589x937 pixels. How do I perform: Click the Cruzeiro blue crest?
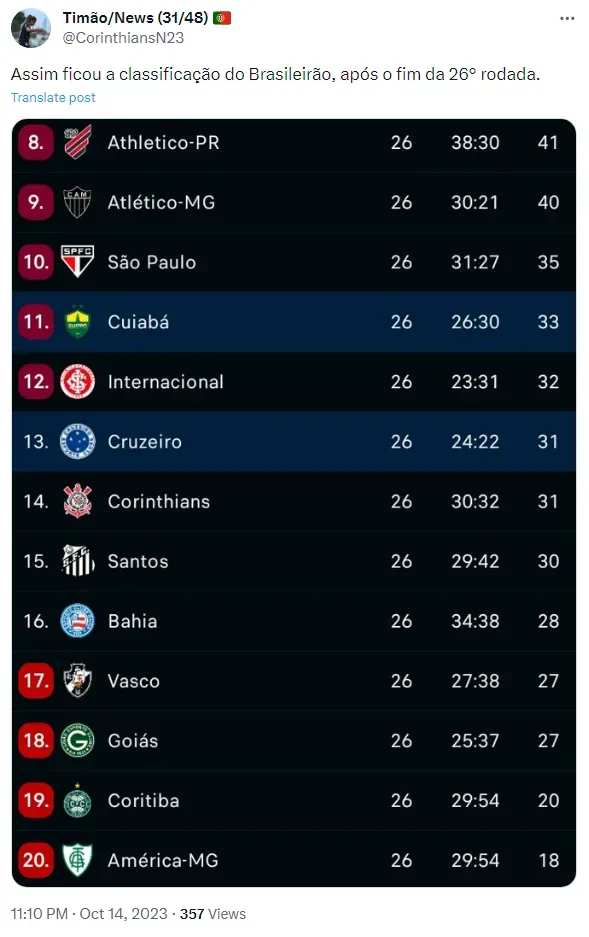78,442
